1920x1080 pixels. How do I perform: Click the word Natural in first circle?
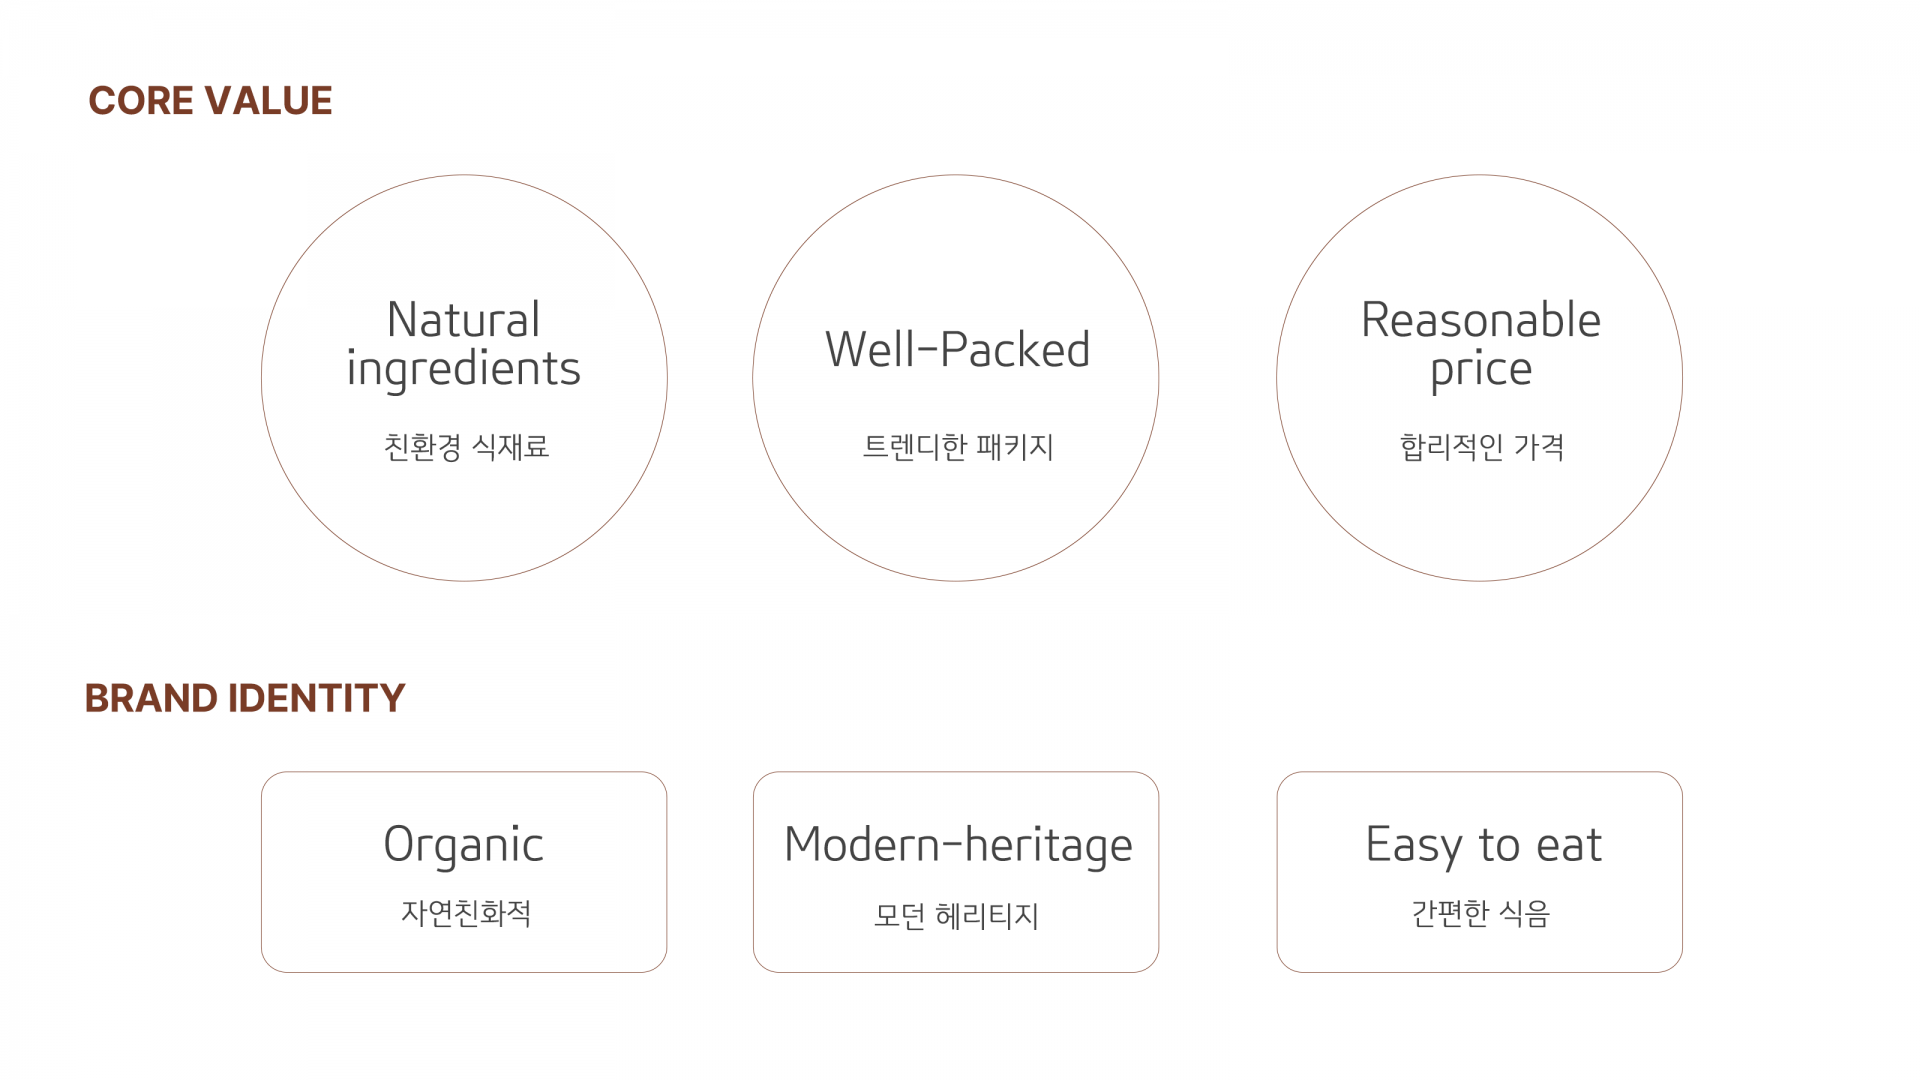click(464, 320)
